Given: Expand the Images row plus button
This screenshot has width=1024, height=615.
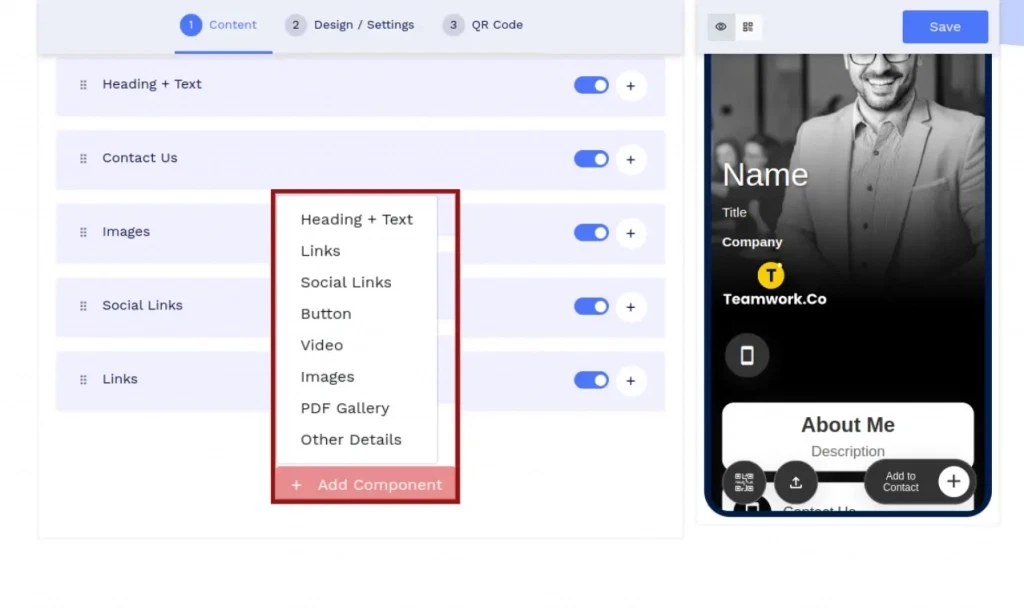Looking at the screenshot, I should [630, 233].
